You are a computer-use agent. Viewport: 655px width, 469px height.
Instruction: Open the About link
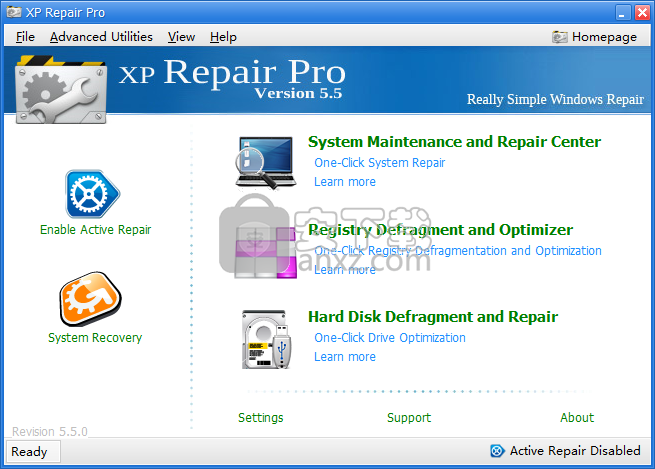577,418
